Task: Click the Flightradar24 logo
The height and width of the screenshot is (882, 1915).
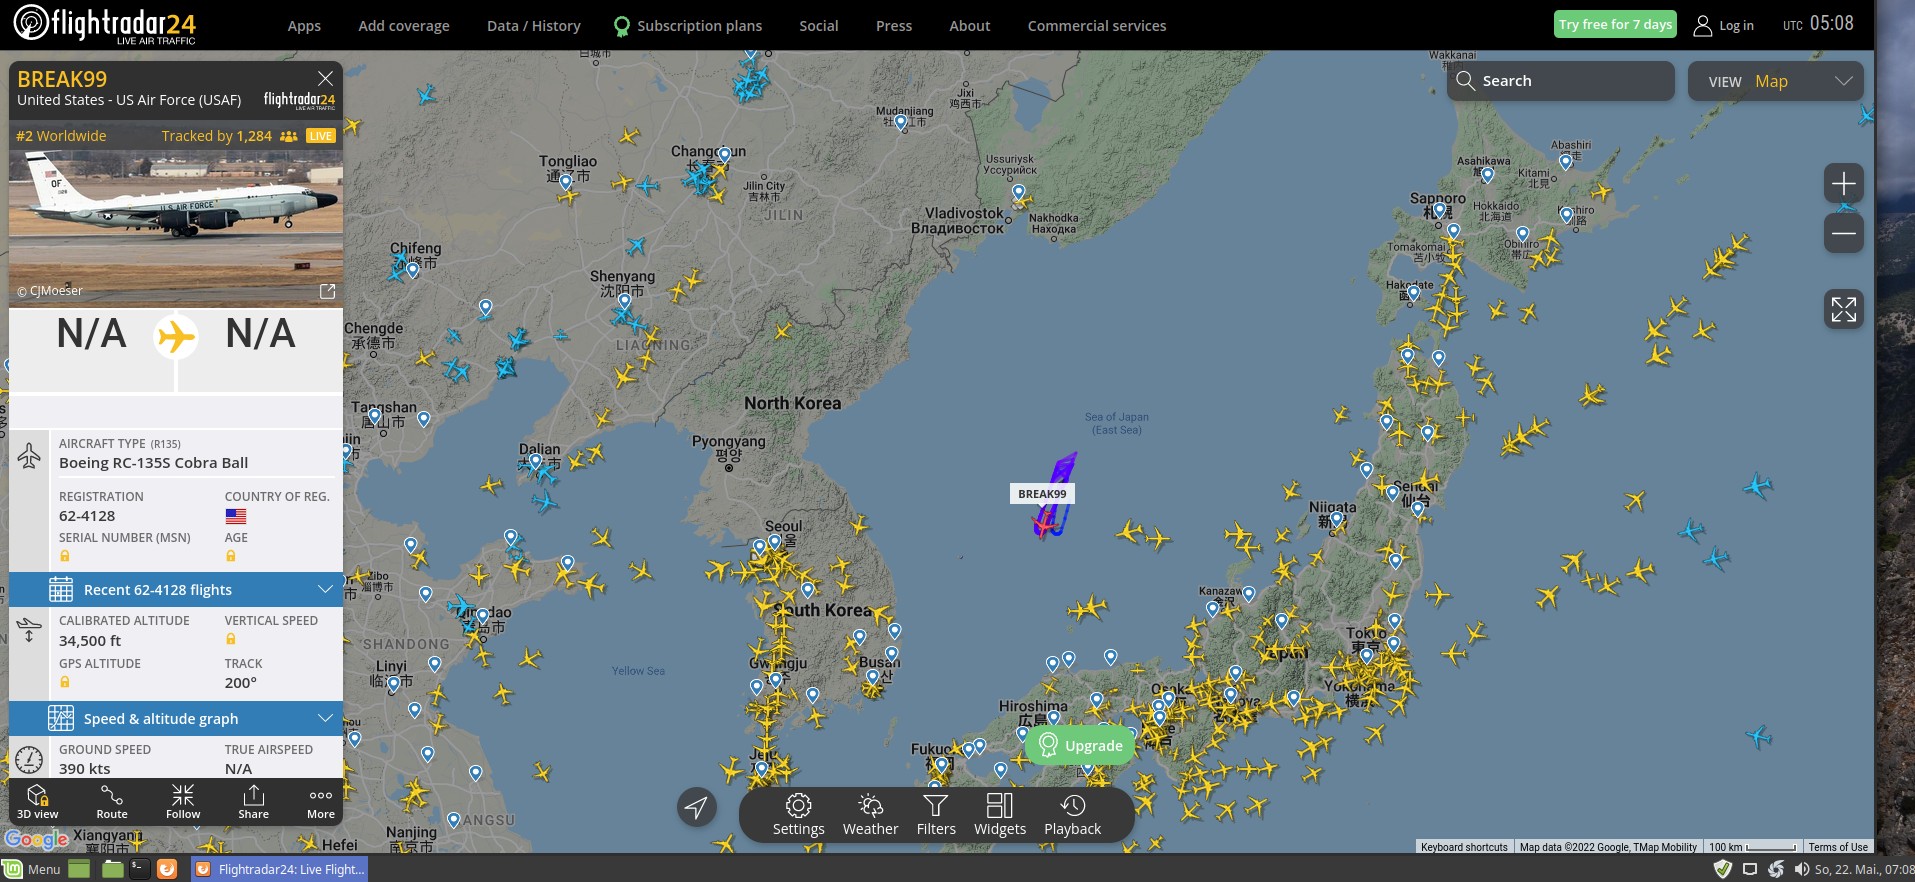Action: coord(104,24)
